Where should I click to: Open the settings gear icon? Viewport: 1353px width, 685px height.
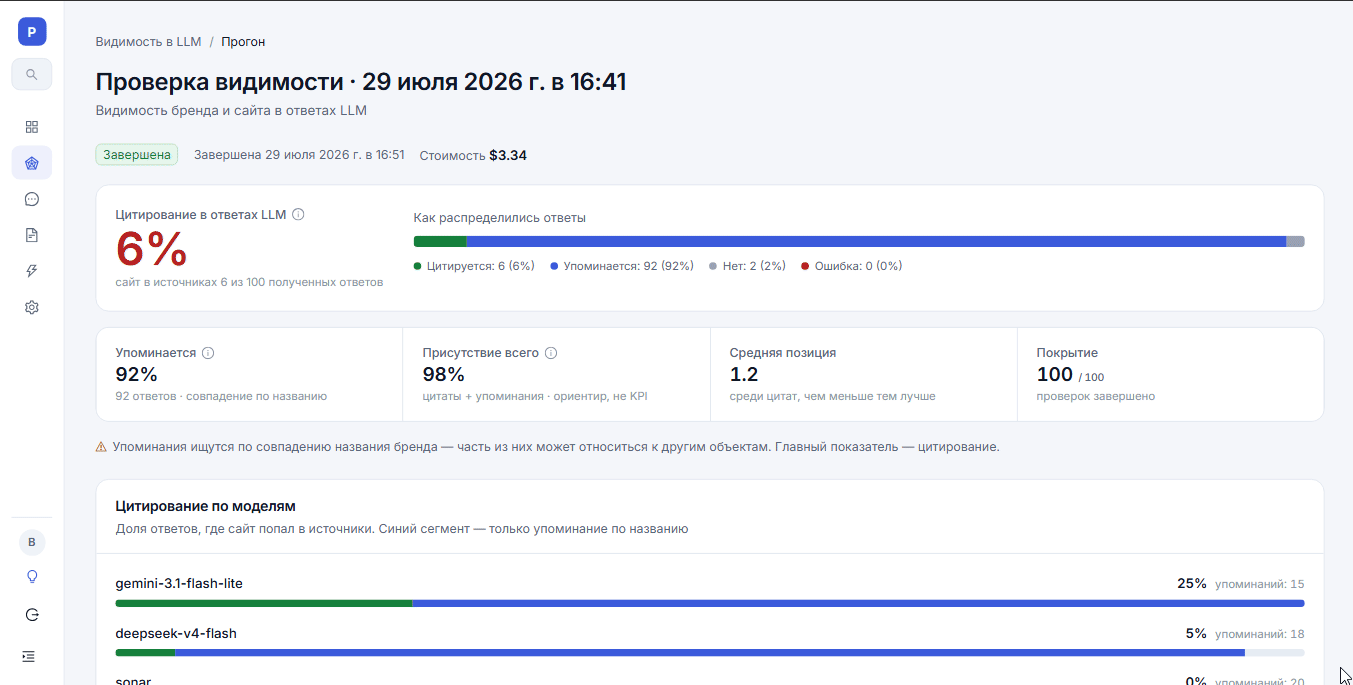pos(32,307)
